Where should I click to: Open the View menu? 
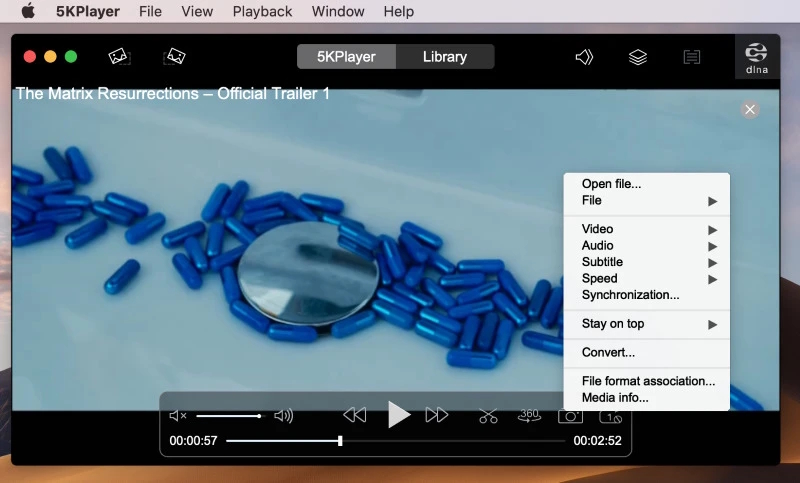(x=197, y=11)
